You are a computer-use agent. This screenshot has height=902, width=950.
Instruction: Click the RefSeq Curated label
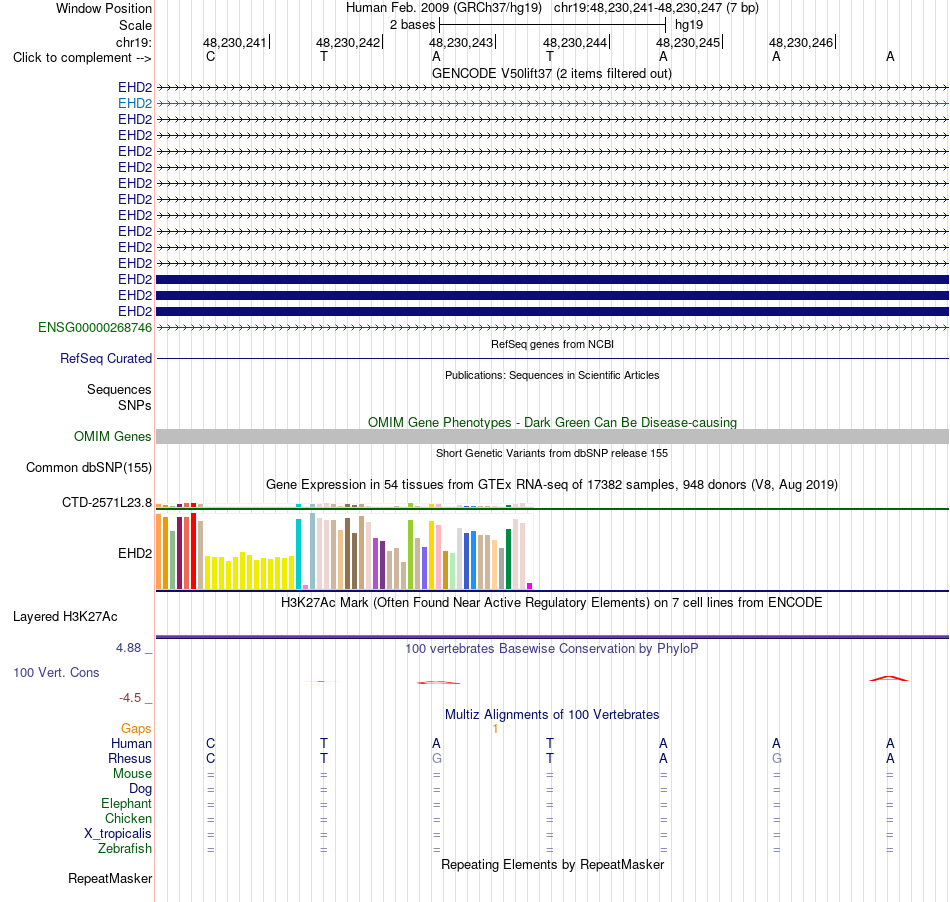click(x=105, y=359)
